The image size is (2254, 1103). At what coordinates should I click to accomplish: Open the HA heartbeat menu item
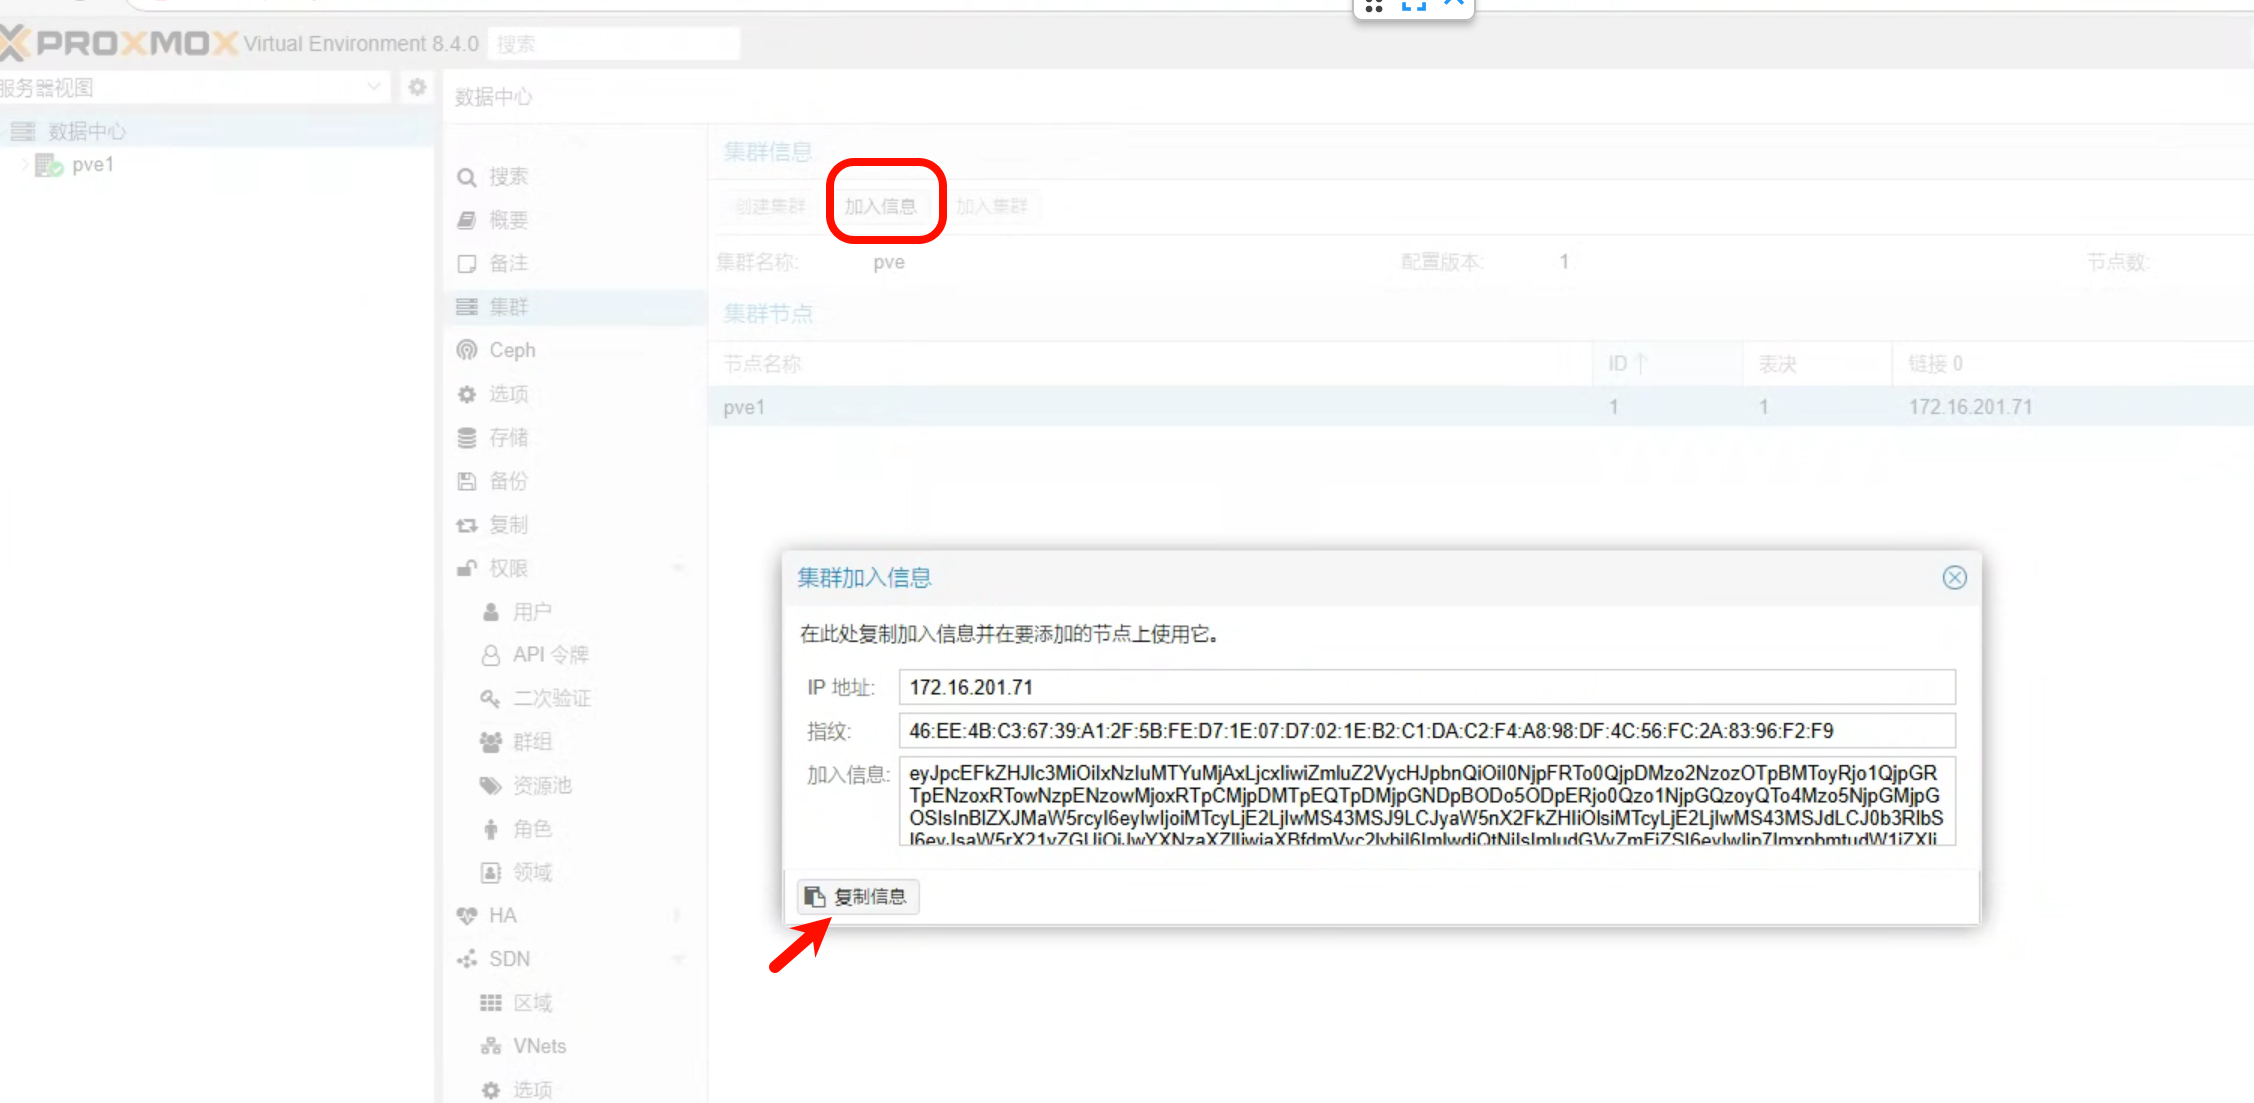coord(502,916)
